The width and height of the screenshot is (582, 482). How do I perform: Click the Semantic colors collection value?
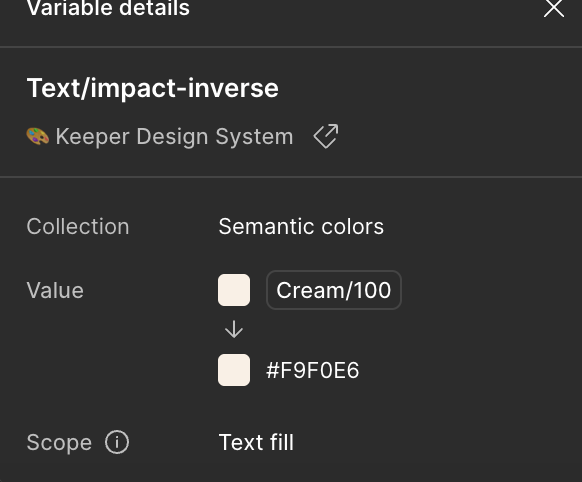click(x=301, y=226)
